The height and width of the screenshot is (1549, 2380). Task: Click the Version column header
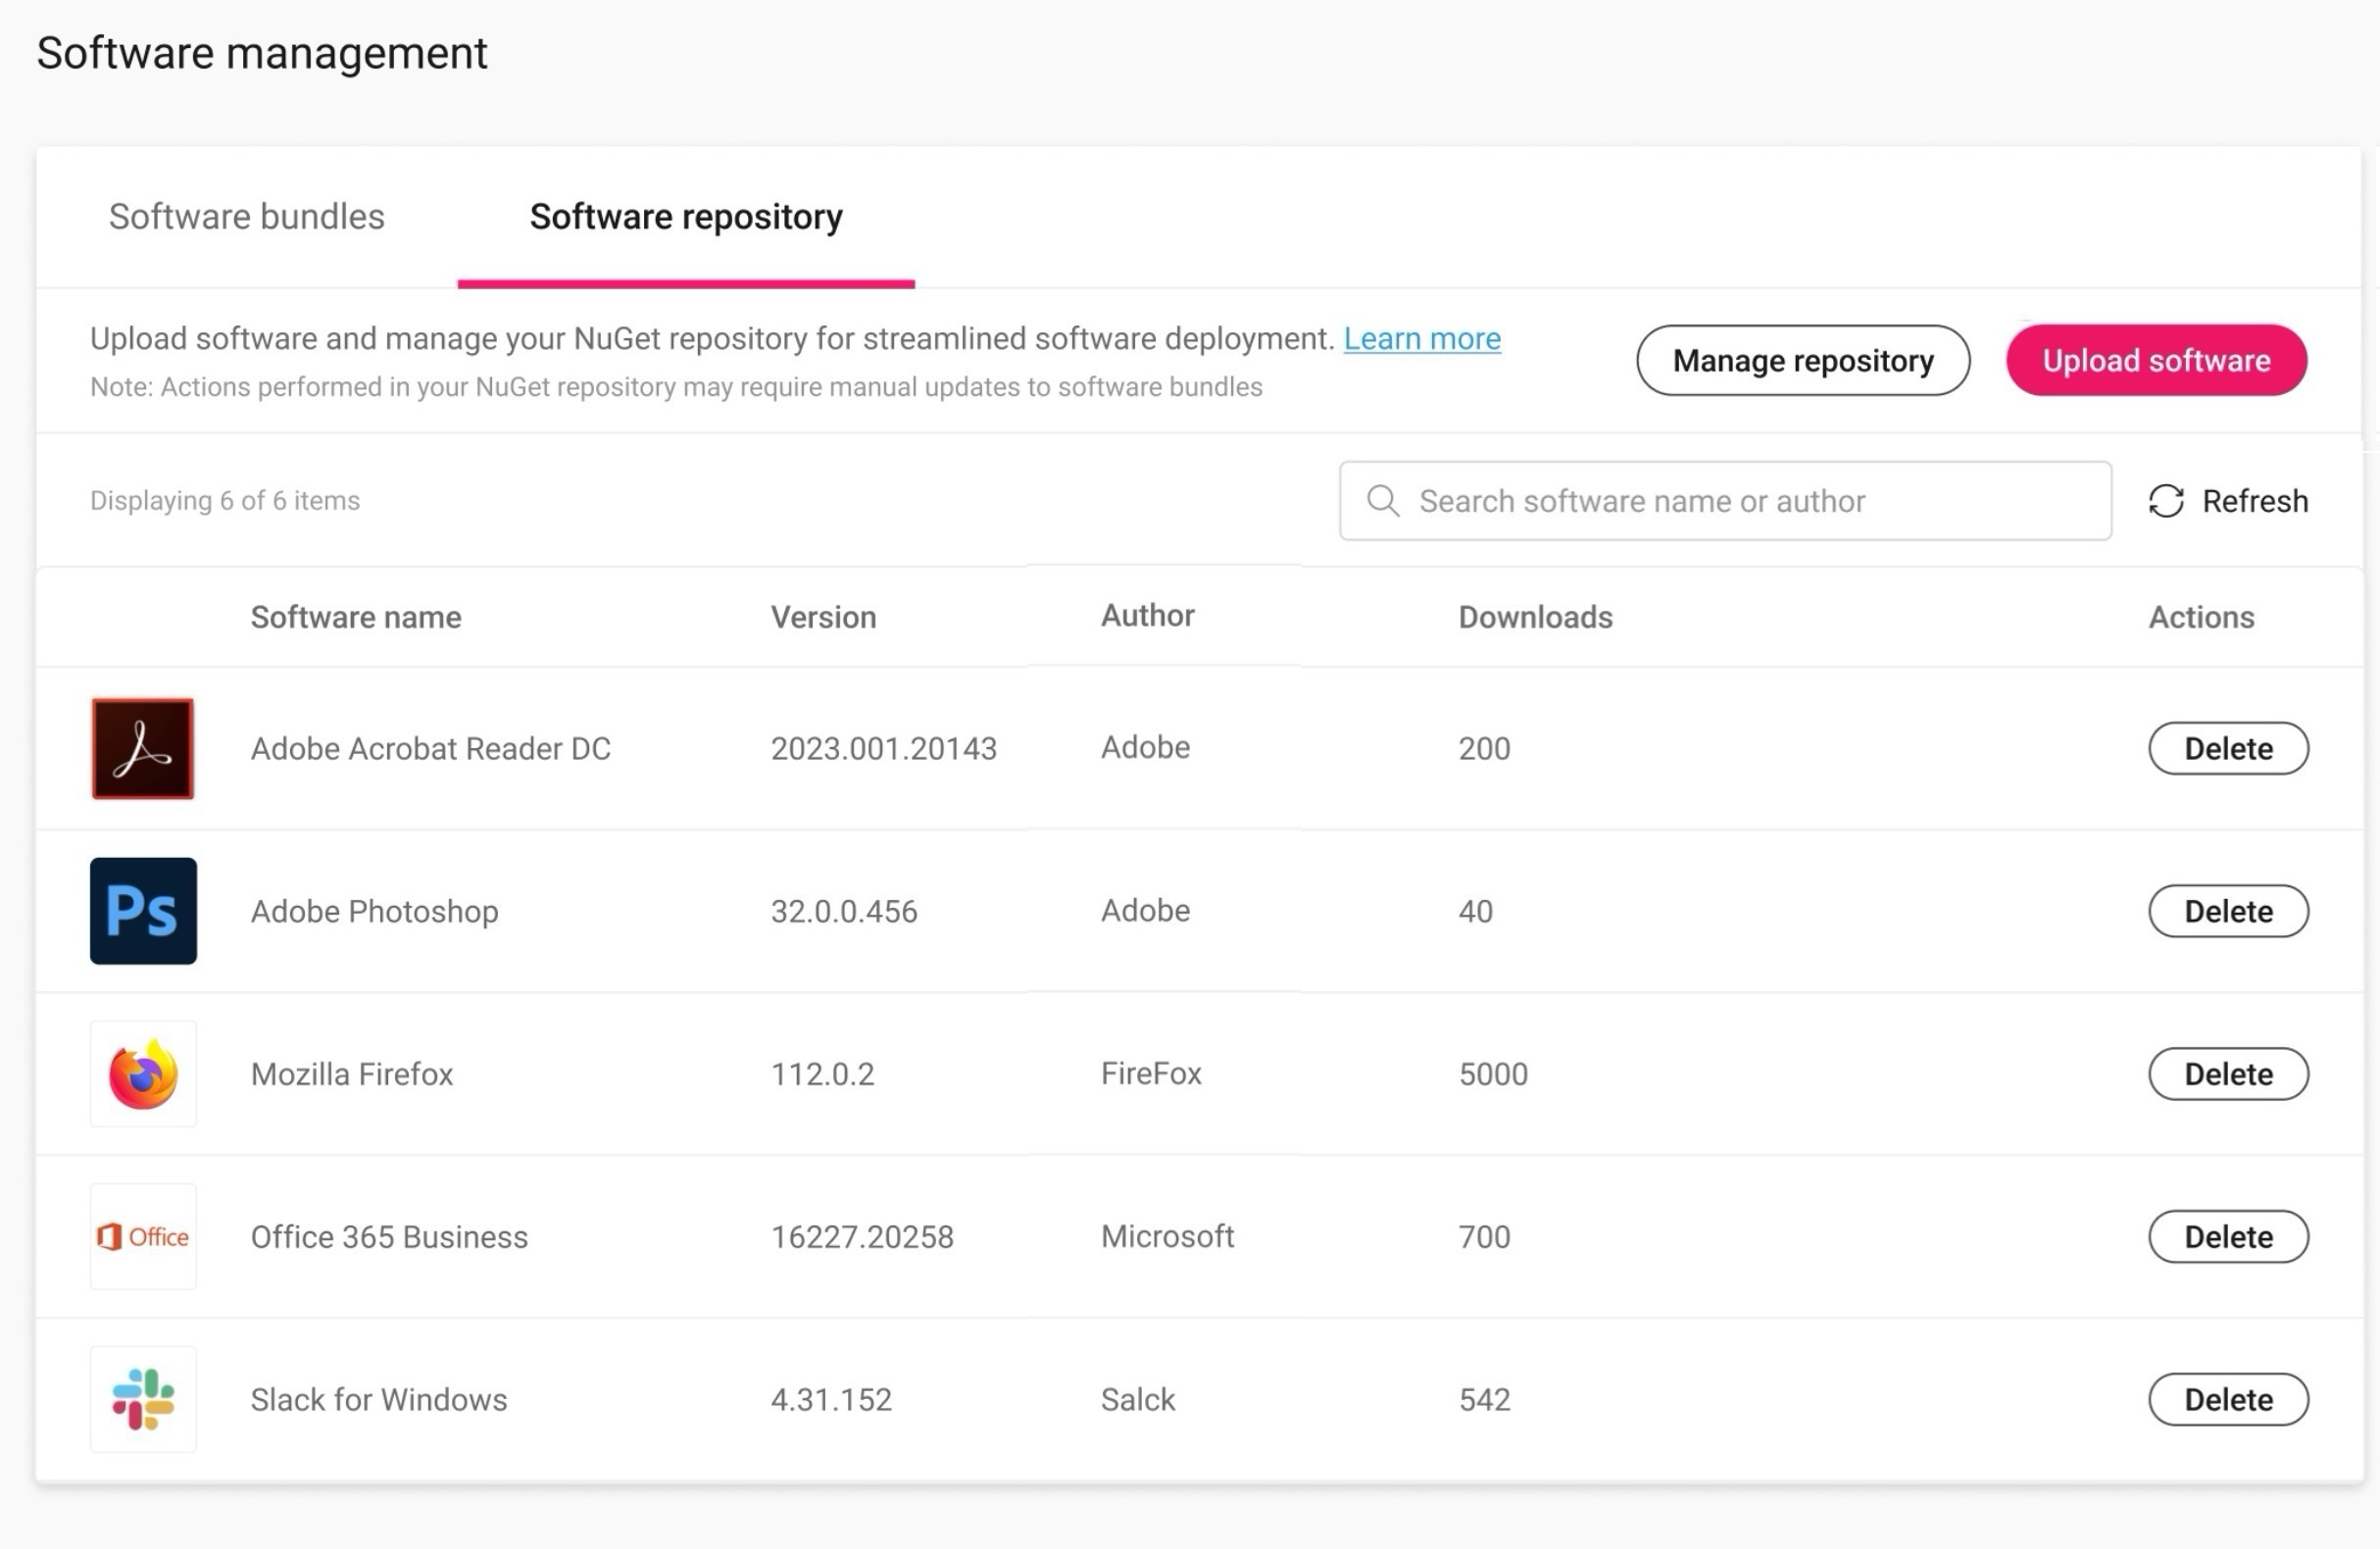click(x=823, y=617)
